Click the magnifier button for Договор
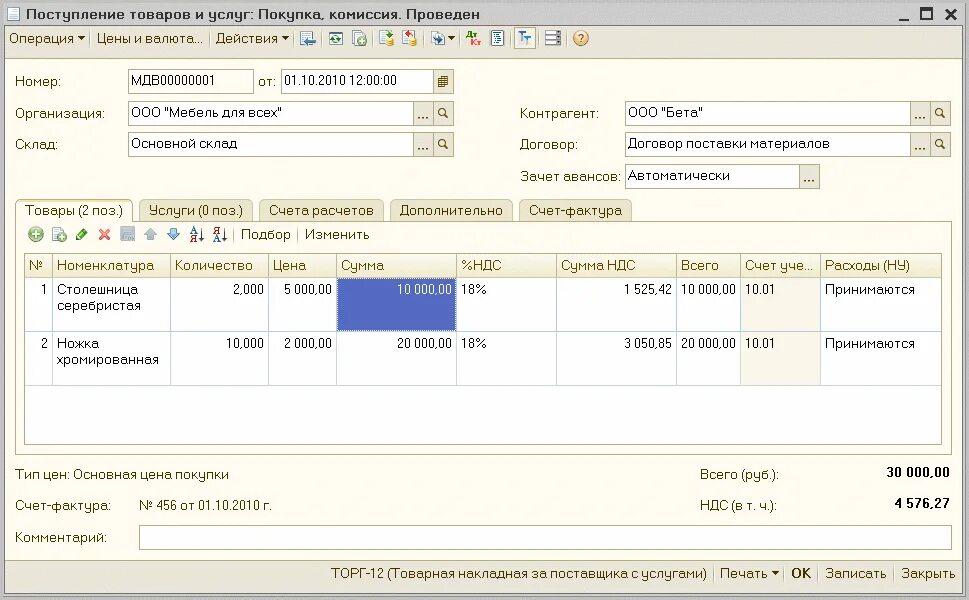 click(x=940, y=144)
